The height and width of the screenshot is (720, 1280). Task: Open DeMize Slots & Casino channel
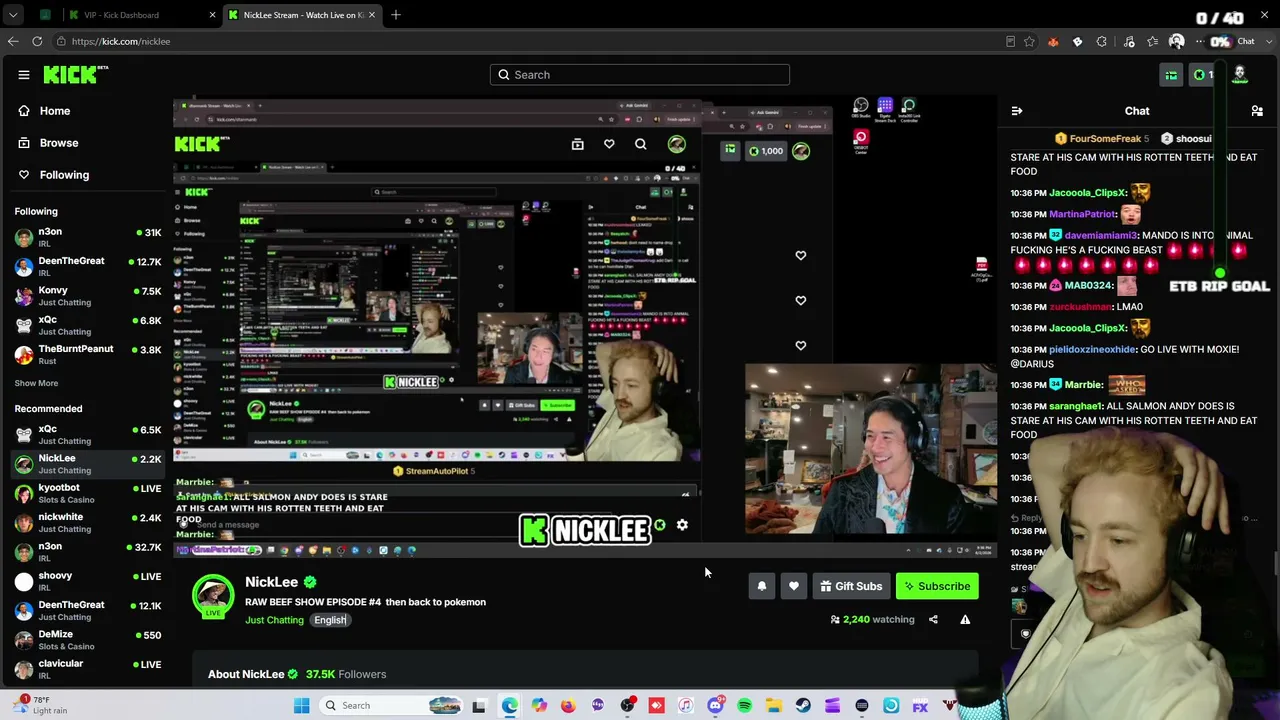click(88, 639)
